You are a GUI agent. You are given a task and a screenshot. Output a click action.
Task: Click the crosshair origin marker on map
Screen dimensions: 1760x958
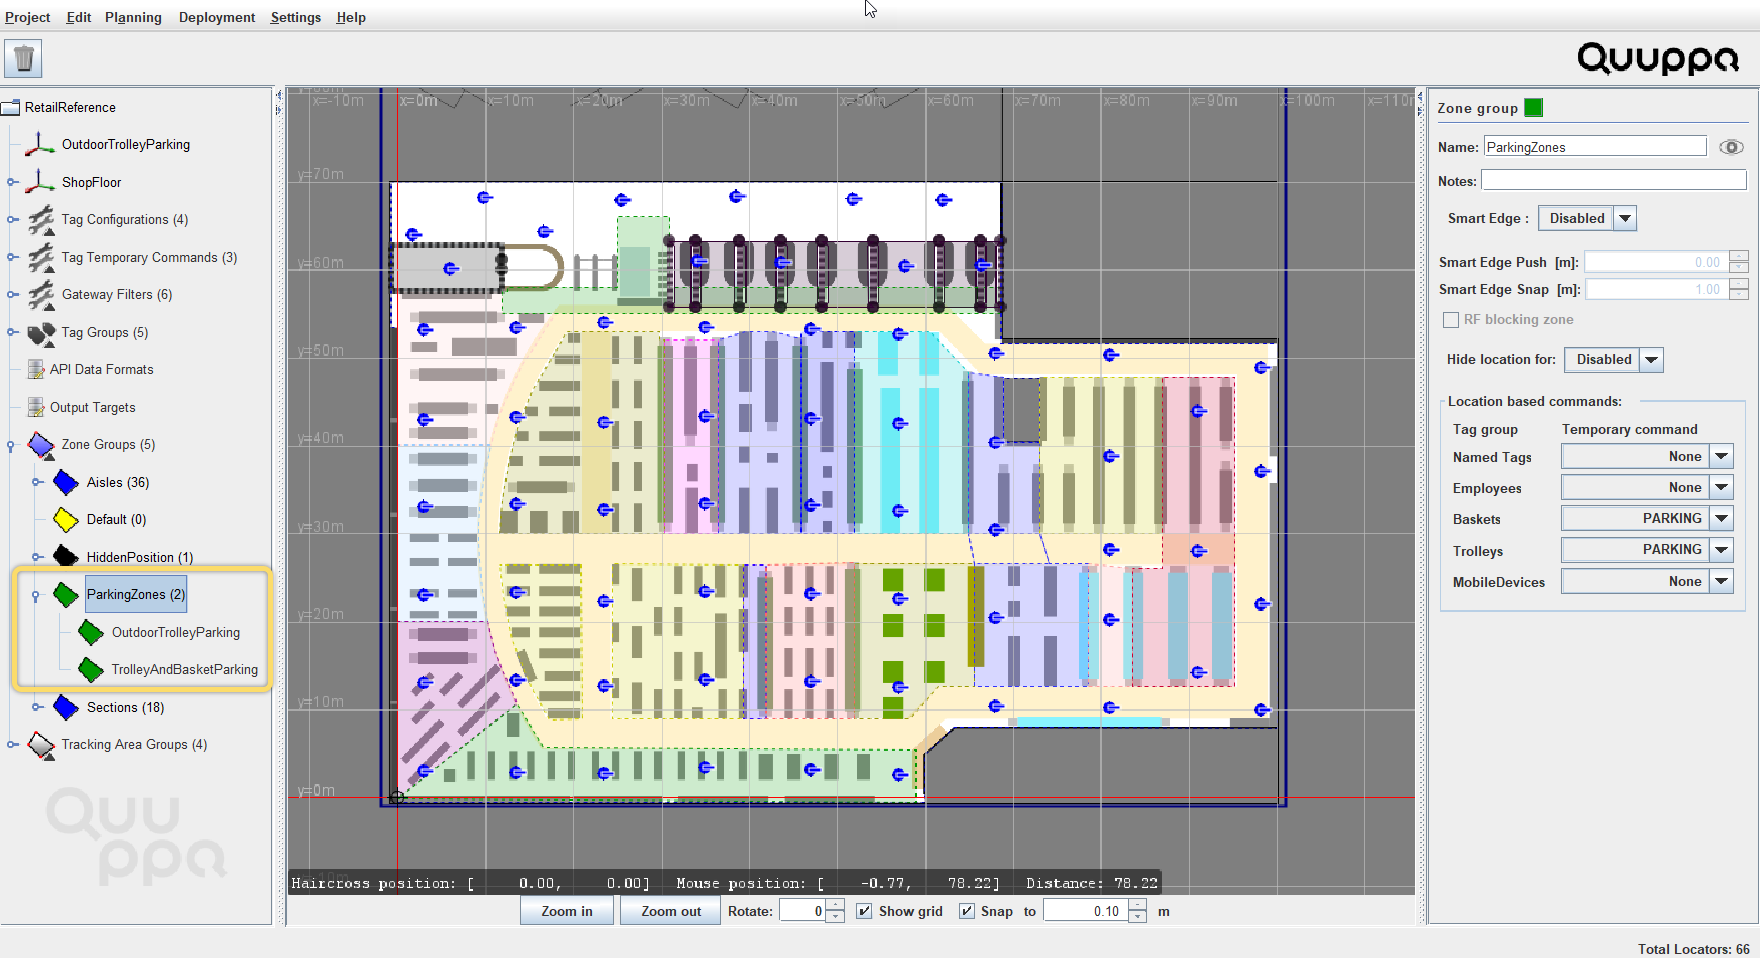tap(397, 797)
